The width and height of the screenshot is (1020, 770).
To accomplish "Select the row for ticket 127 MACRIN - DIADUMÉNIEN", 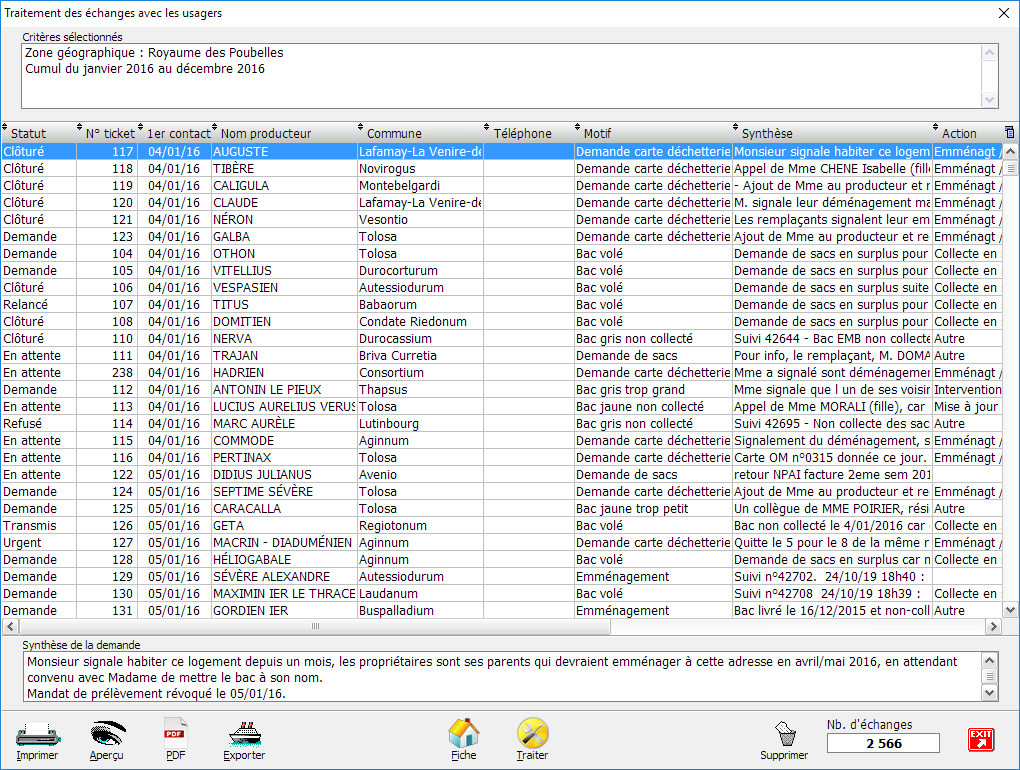I will coord(282,542).
